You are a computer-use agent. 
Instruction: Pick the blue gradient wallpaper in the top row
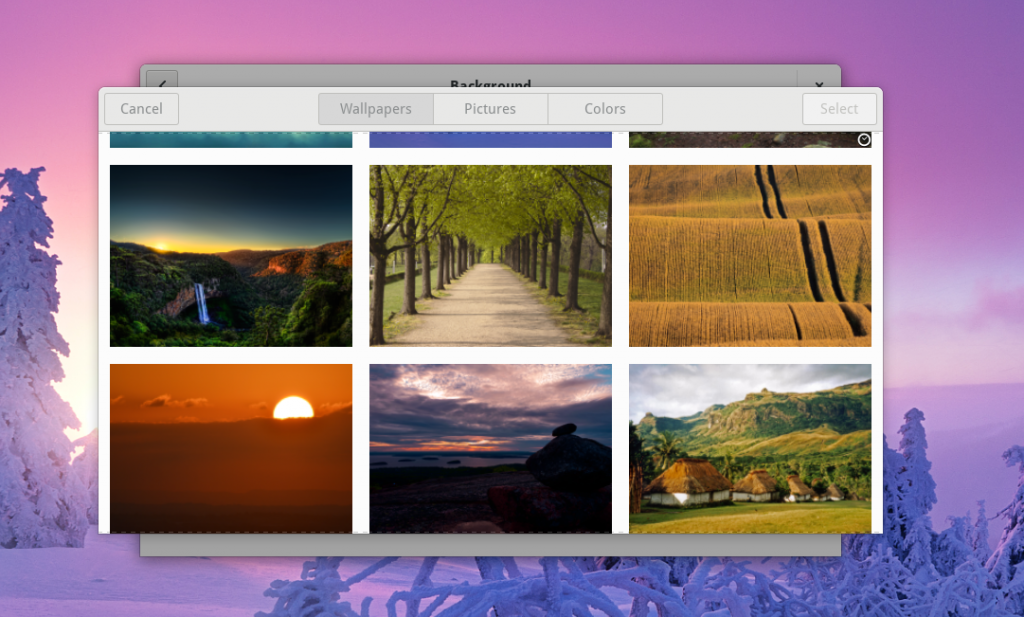(490, 138)
